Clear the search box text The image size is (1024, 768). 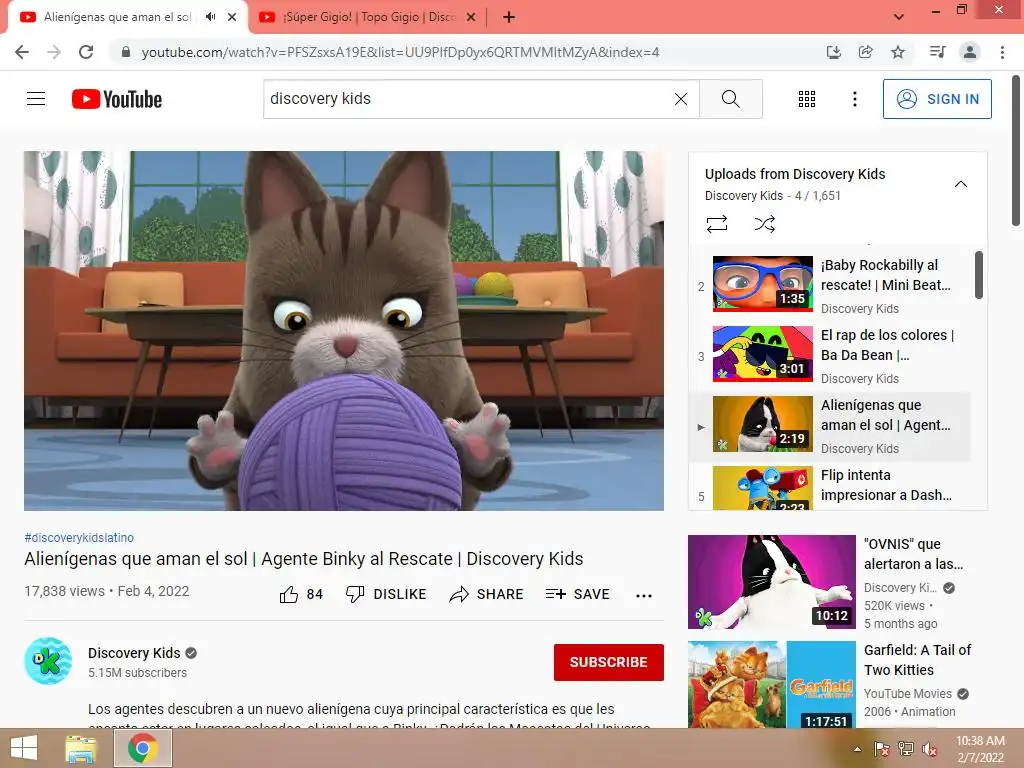point(680,99)
